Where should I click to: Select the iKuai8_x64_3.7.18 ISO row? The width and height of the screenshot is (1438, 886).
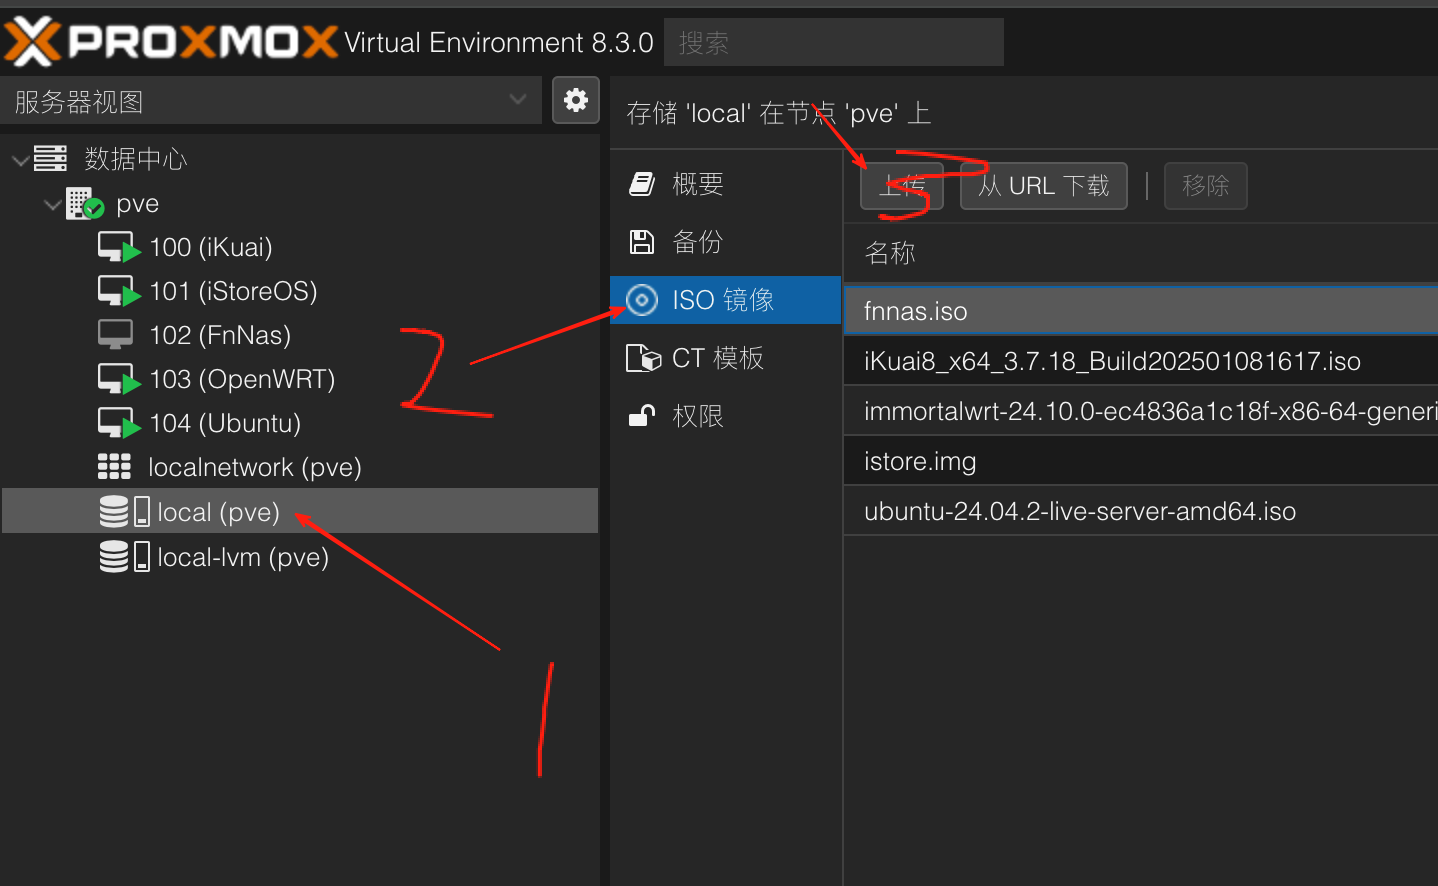click(1141, 361)
